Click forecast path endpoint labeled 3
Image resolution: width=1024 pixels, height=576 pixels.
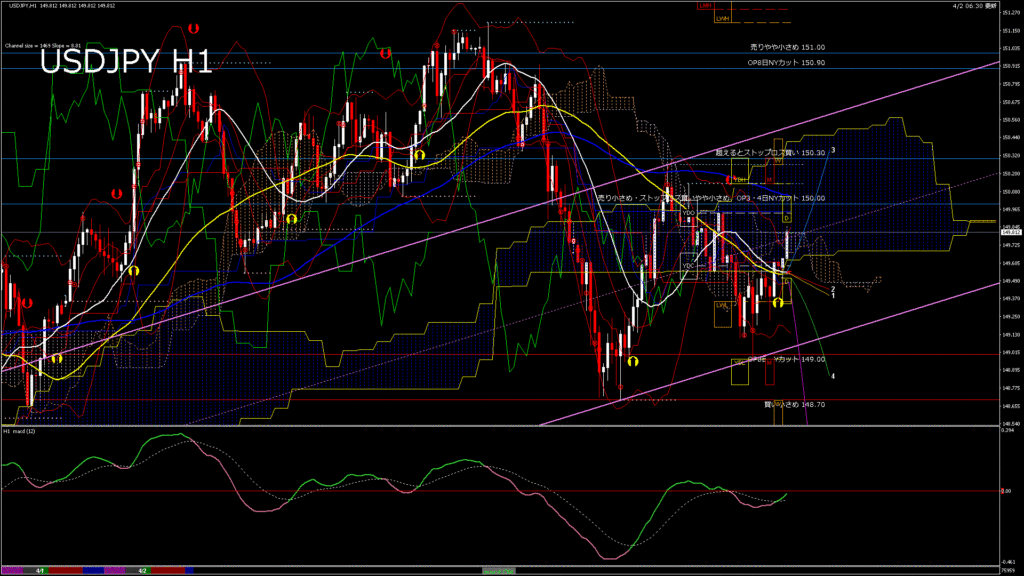coord(833,150)
